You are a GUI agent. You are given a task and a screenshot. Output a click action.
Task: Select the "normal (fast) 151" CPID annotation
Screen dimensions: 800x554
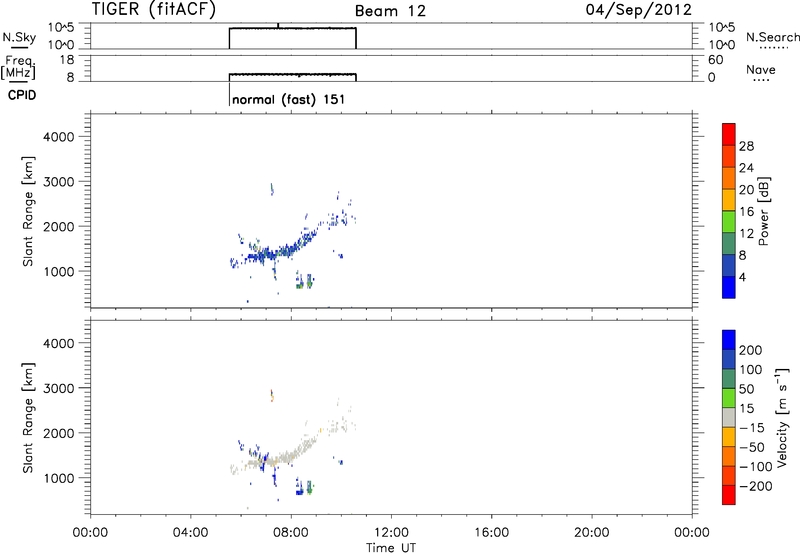click(288, 99)
